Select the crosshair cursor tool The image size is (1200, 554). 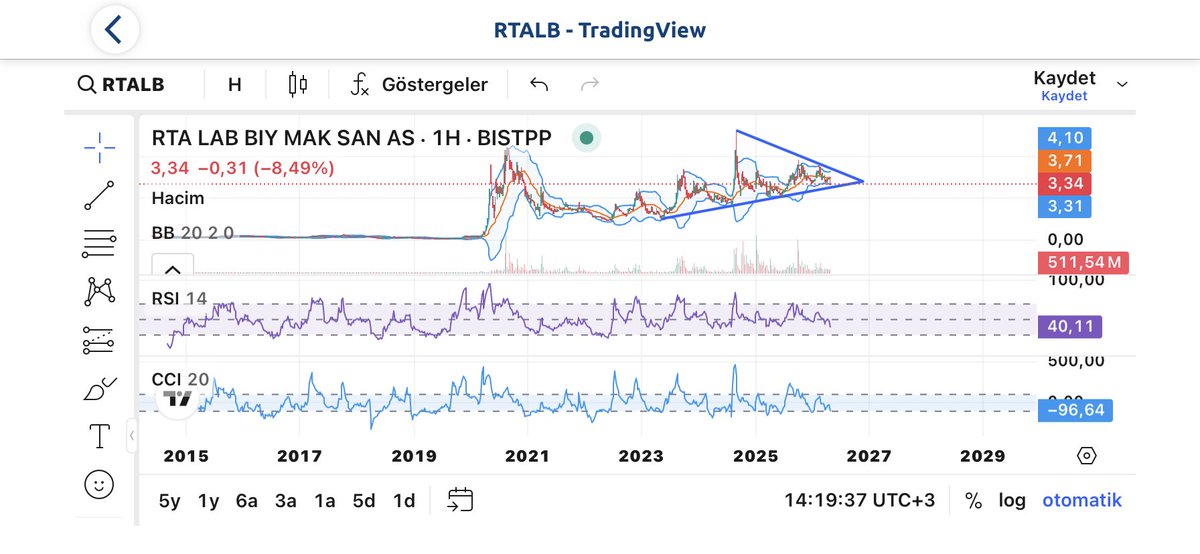[99, 148]
